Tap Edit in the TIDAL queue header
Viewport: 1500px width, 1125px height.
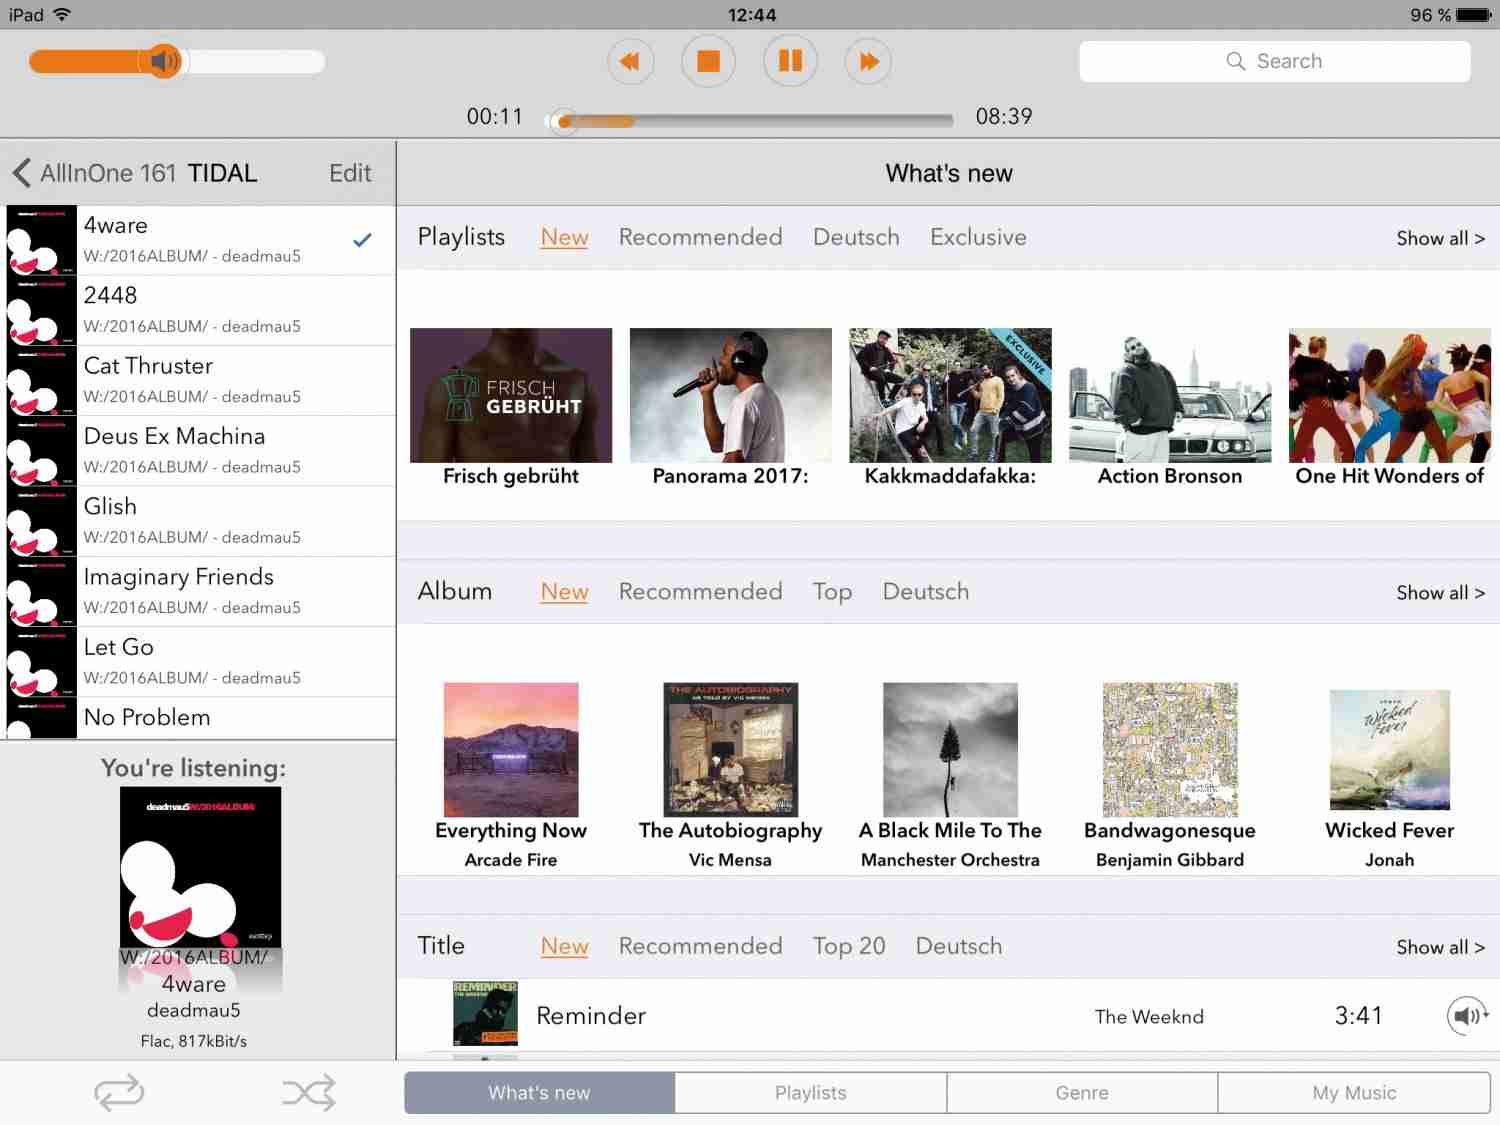coord(350,173)
